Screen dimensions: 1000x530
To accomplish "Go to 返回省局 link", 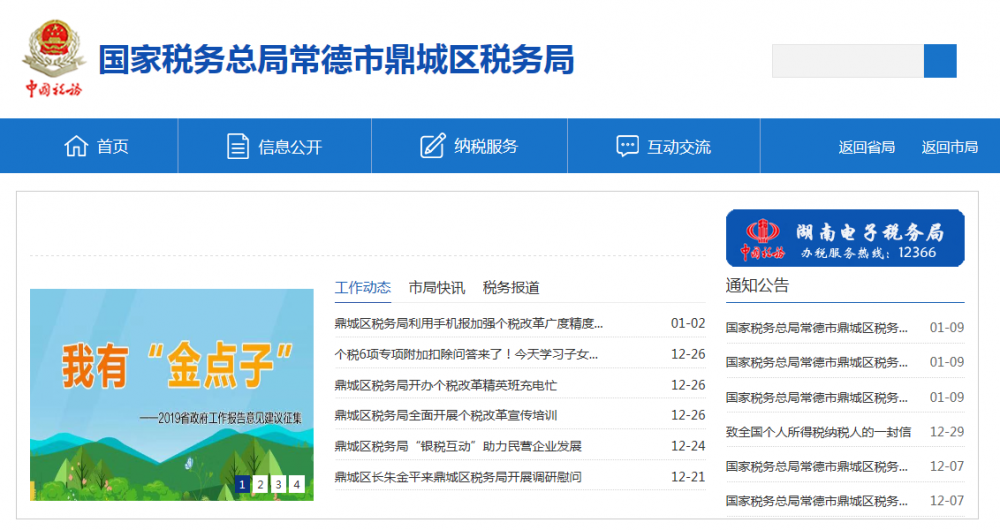I will [x=866, y=147].
